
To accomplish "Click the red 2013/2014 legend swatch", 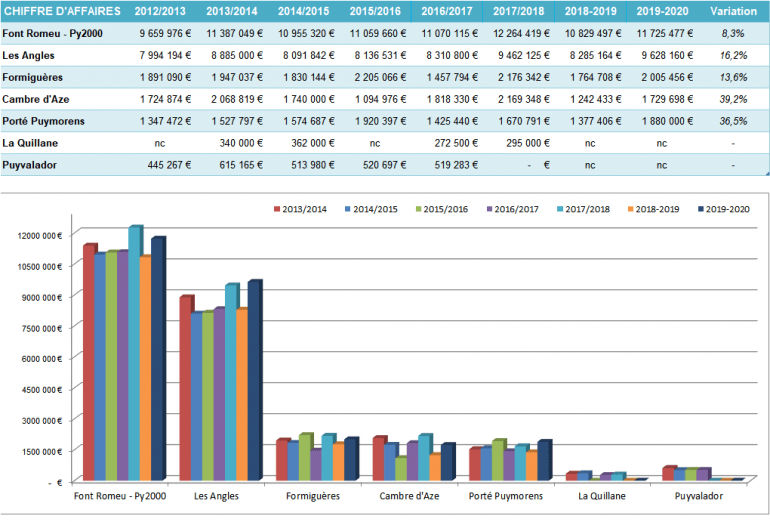I will coord(278,209).
